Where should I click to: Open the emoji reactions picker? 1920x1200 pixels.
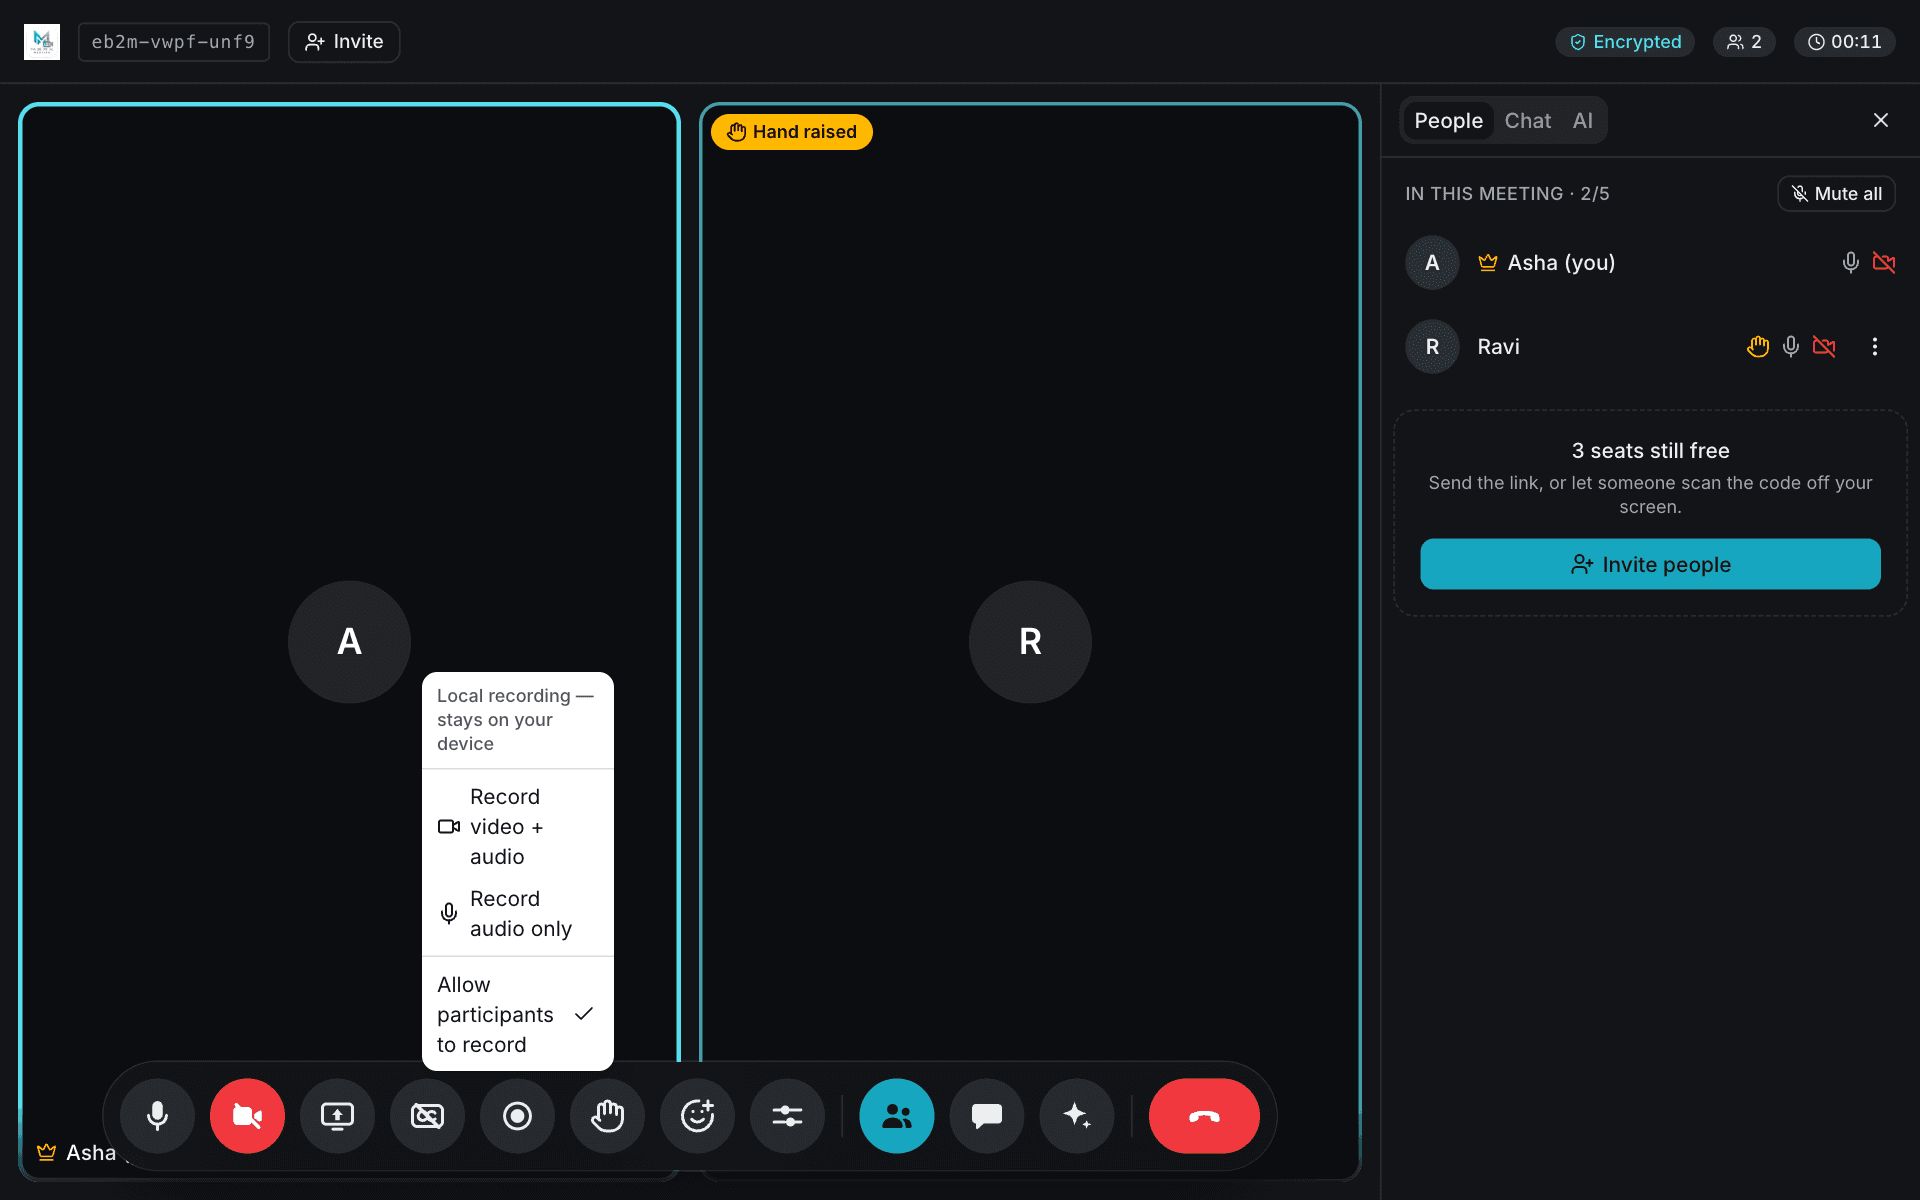[x=697, y=1116]
